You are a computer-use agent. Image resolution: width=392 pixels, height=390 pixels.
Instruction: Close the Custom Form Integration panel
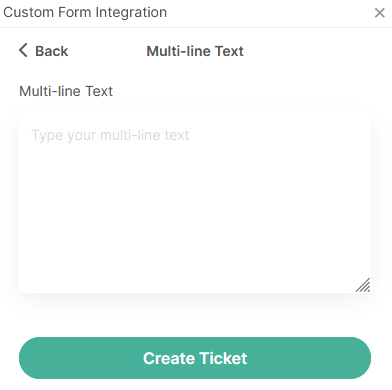pyautogui.click(x=379, y=13)
